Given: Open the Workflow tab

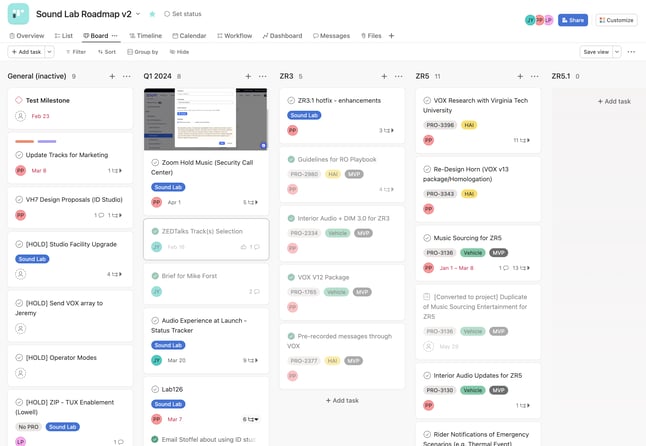Looking at the screenshot, I should (234, 36).
